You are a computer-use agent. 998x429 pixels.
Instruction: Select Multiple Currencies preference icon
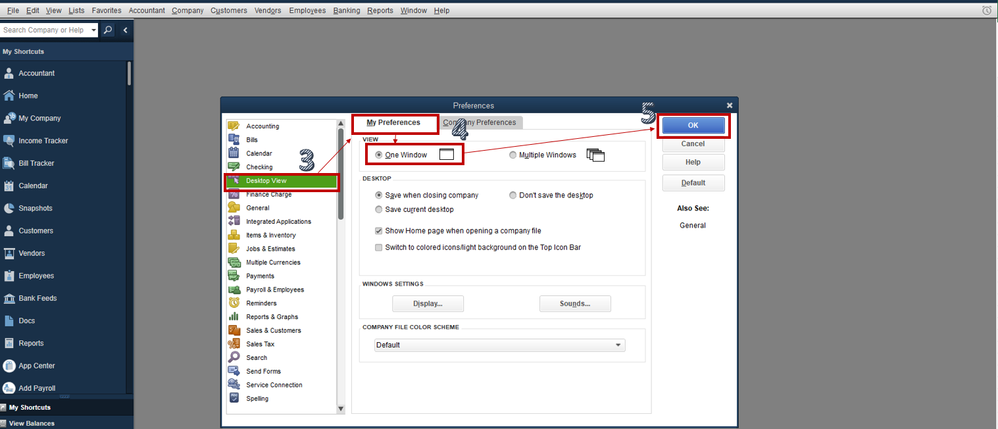(234, 262)
